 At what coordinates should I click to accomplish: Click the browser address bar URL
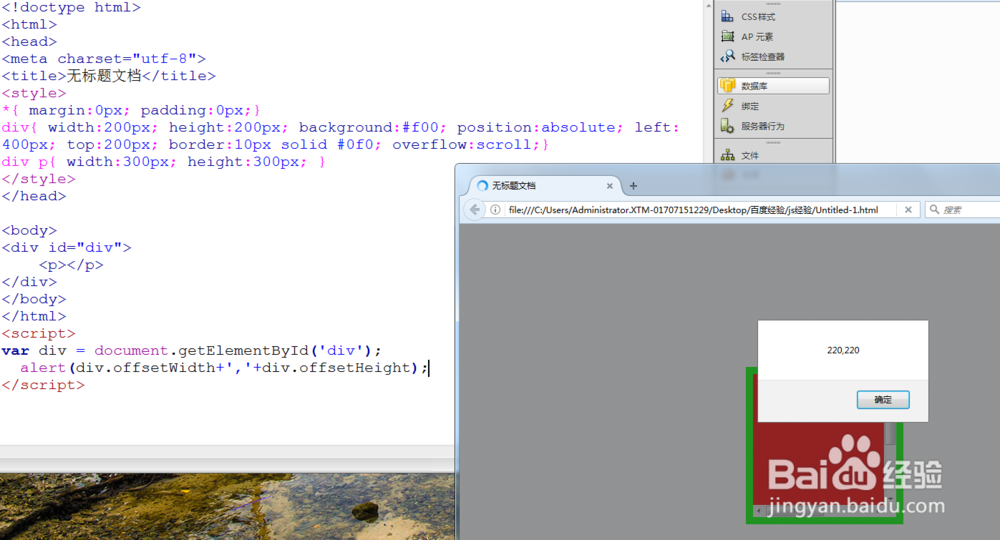click(x=693, y=210)
